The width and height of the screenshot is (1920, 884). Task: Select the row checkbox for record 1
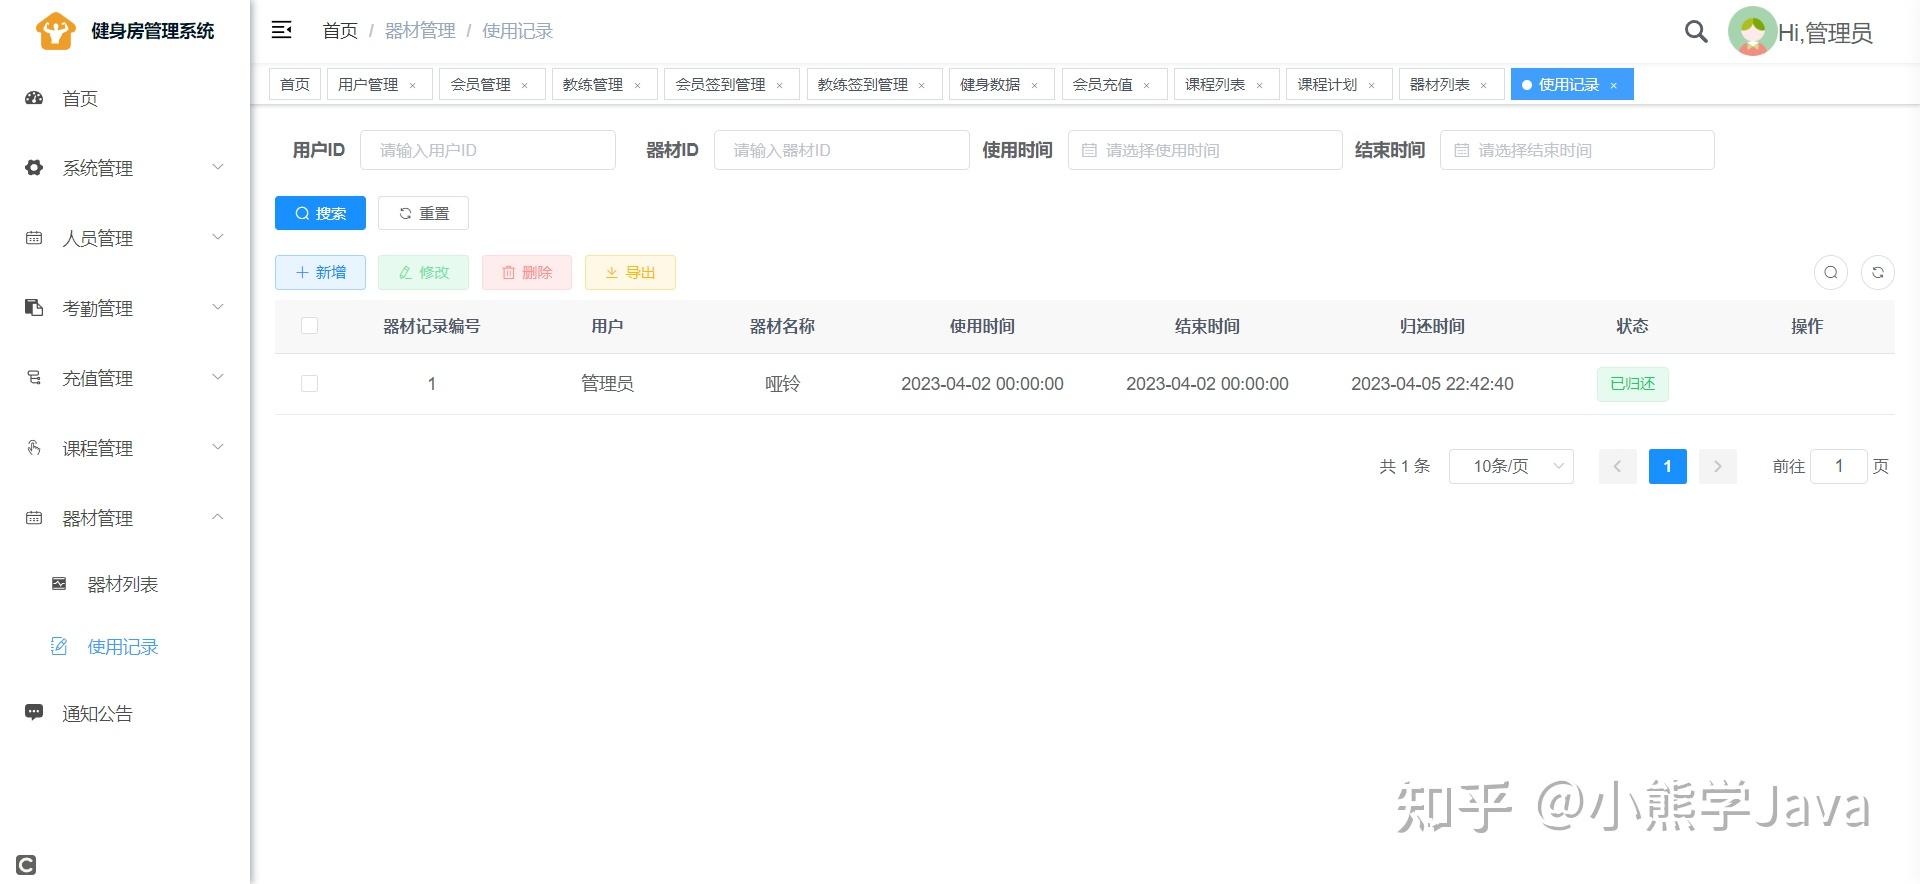[x=309, y=384]
